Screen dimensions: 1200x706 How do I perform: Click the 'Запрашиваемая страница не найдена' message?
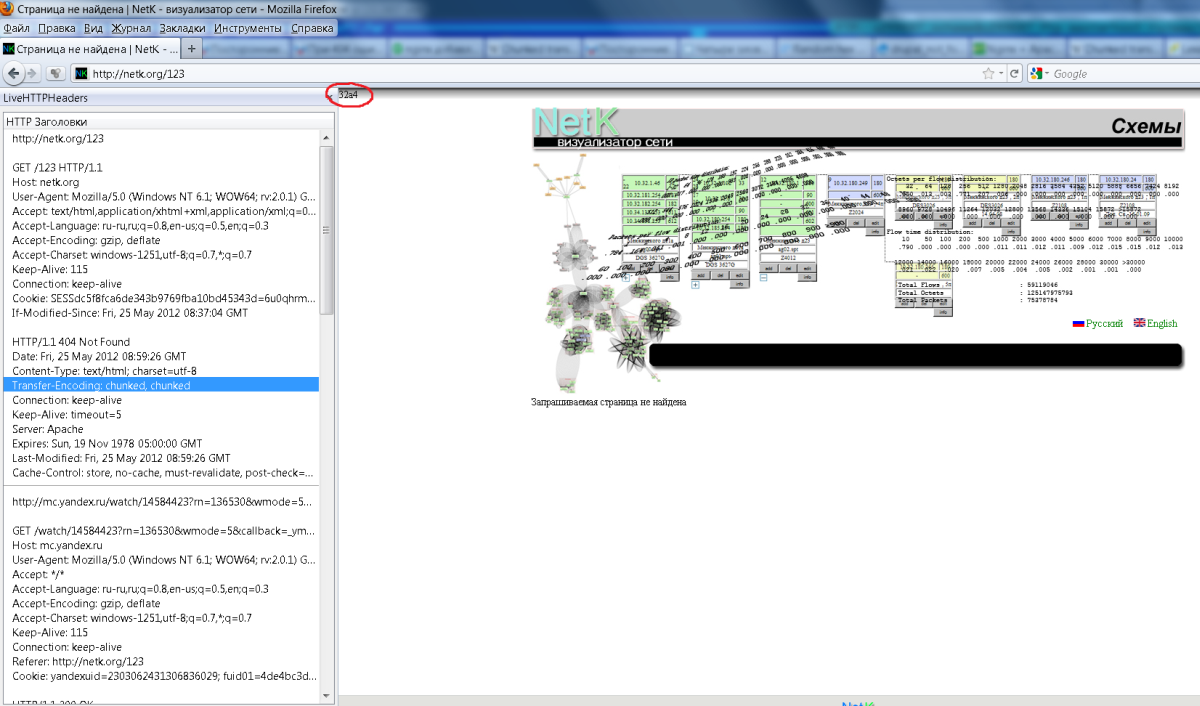click(x=608, y=402)
